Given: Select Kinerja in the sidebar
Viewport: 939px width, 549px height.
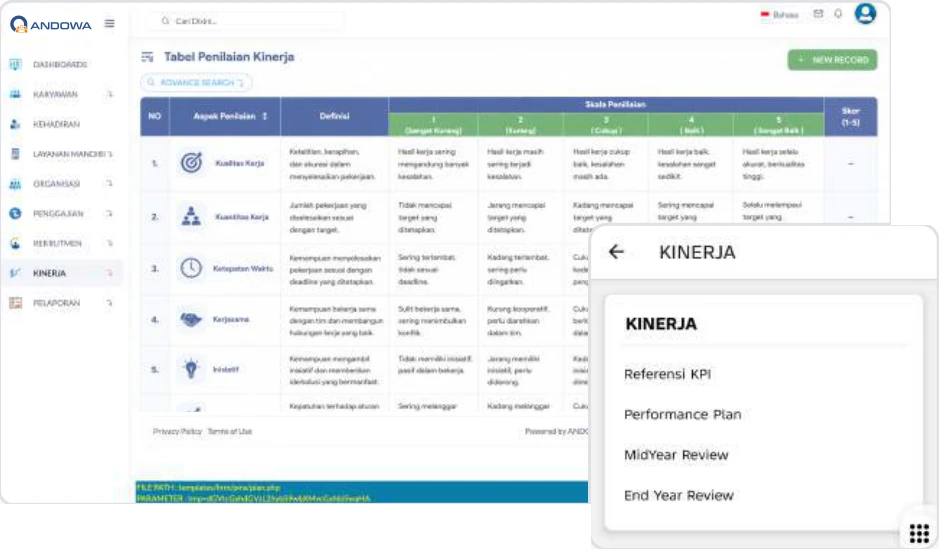Looking at the screenshot, I should 60,273.
